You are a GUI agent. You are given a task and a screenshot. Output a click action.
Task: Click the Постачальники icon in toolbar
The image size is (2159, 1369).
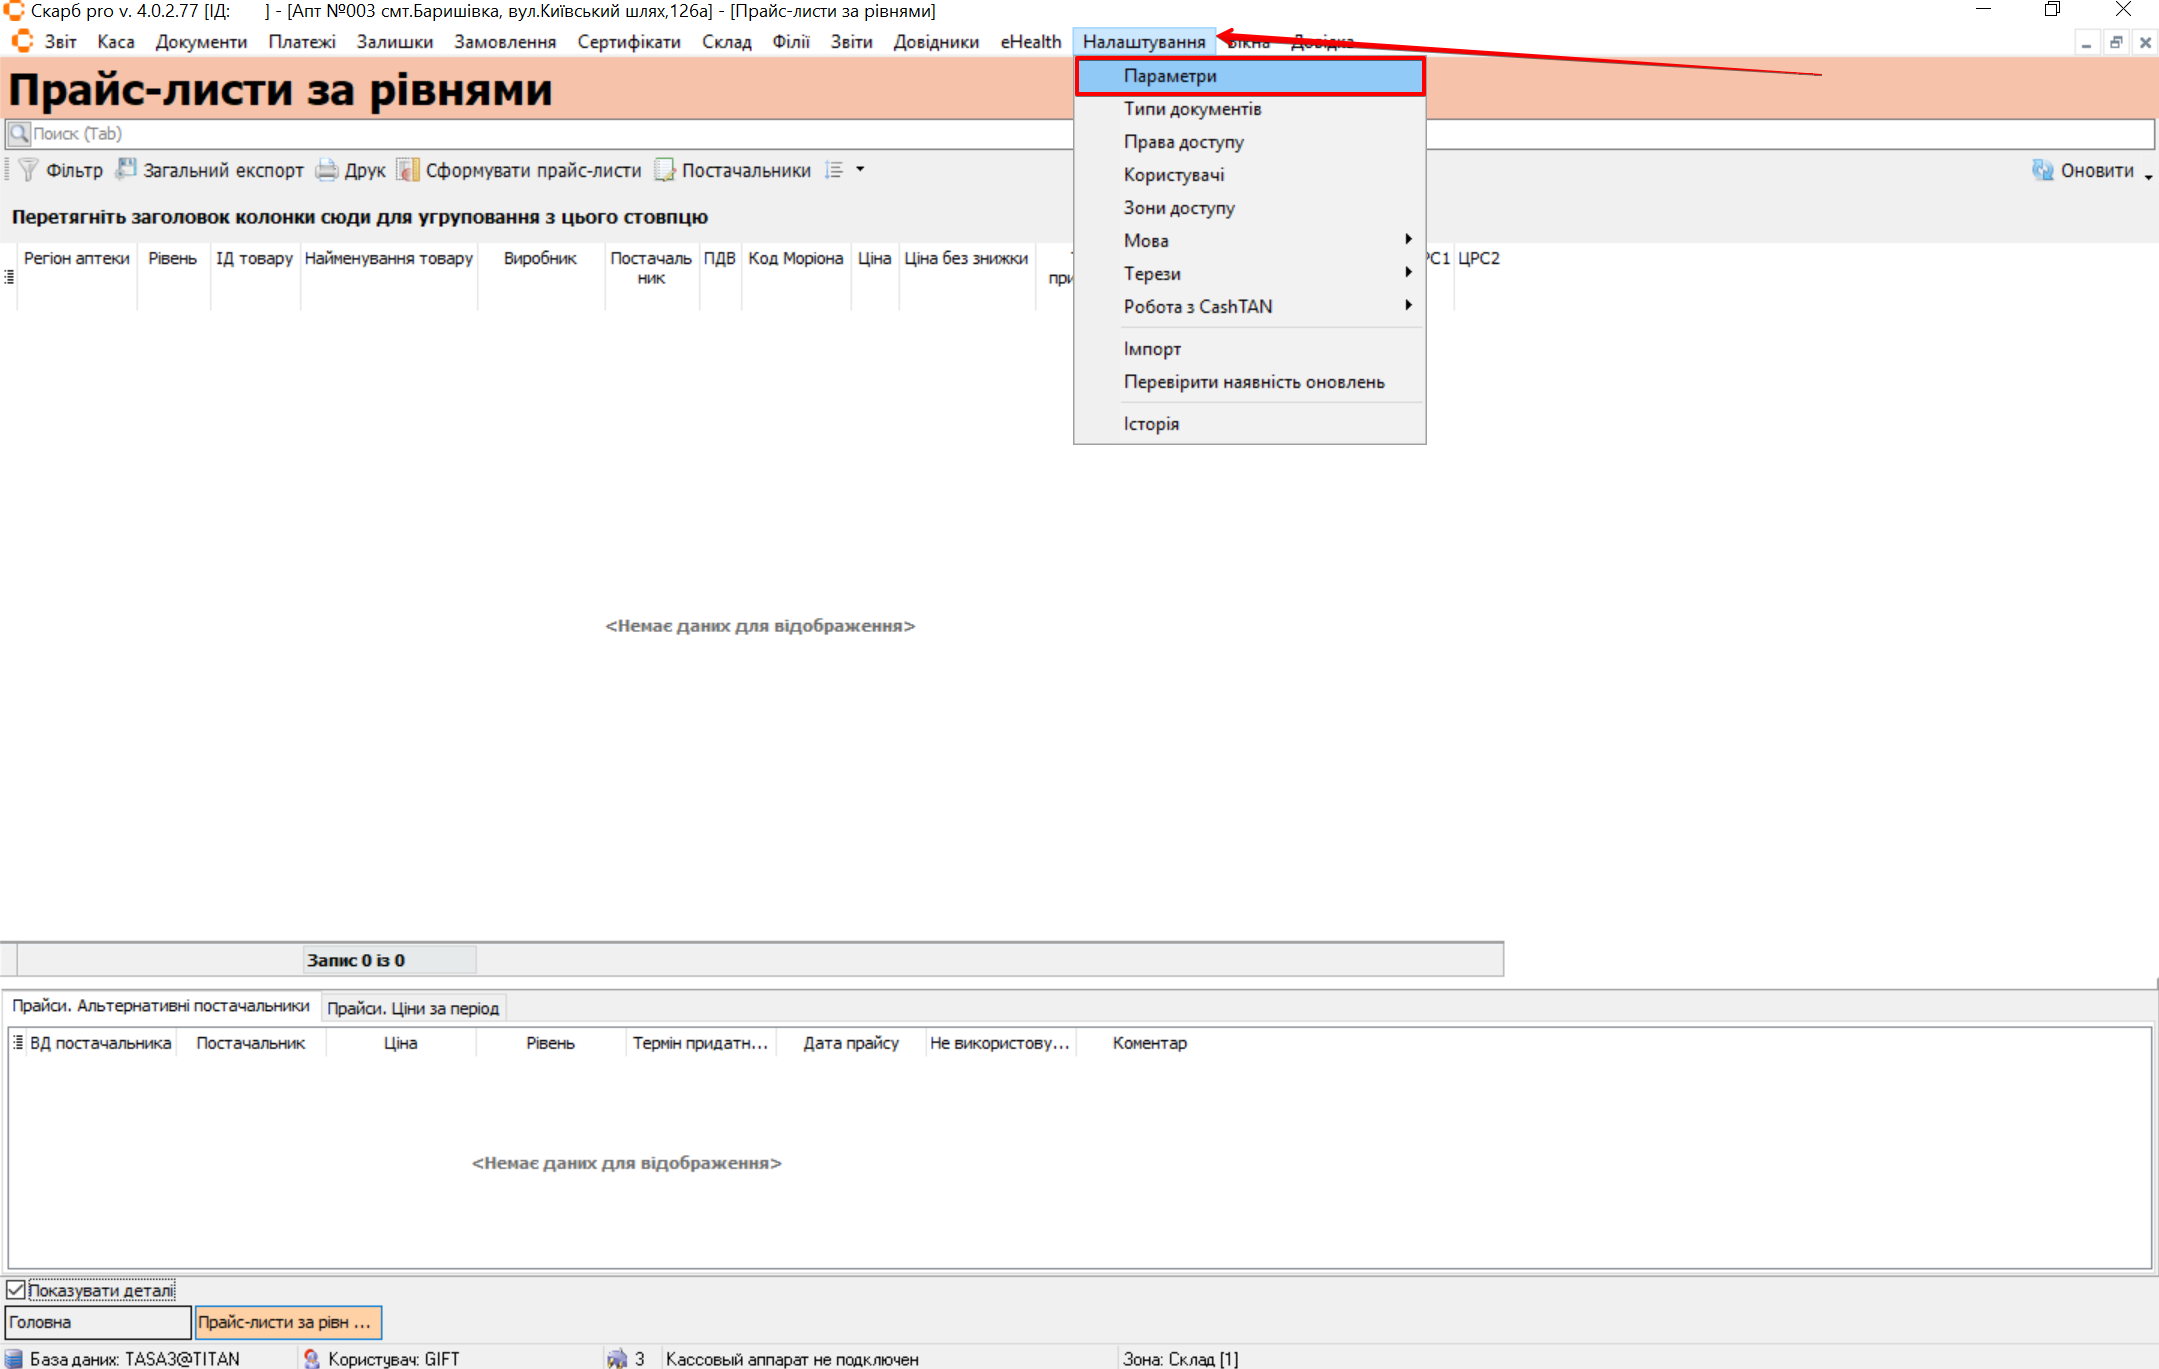(x=665, y=170)
